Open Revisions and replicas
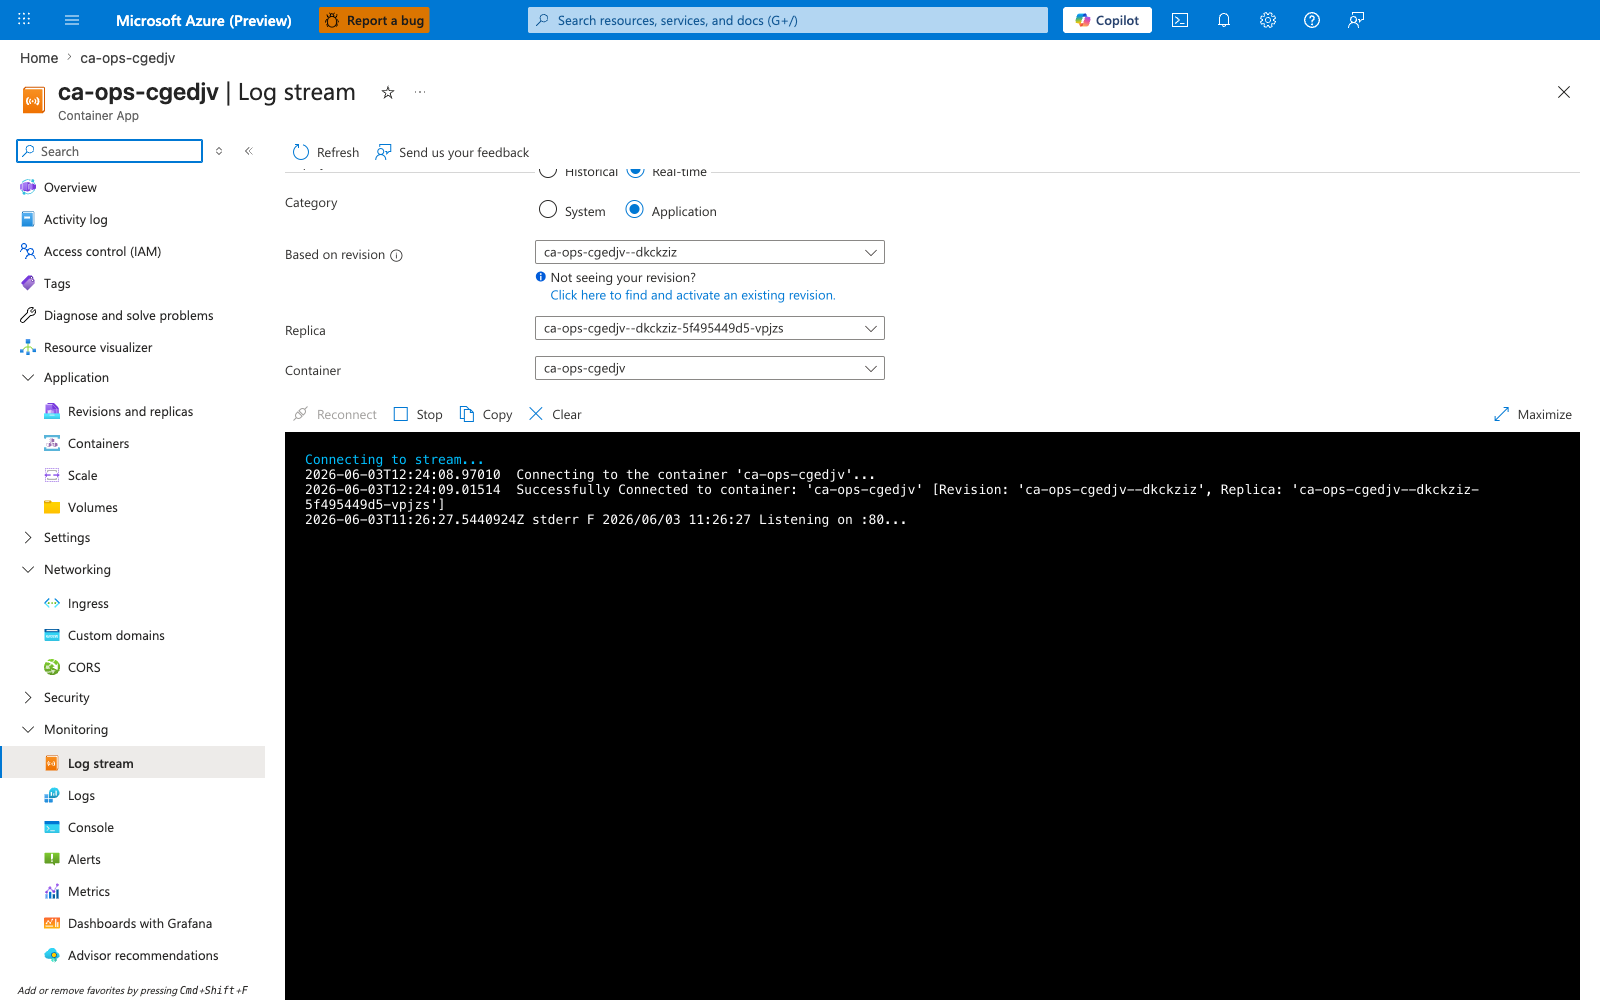The width and height of the screenshot is (1600, 1000). [x=132, y=412]
